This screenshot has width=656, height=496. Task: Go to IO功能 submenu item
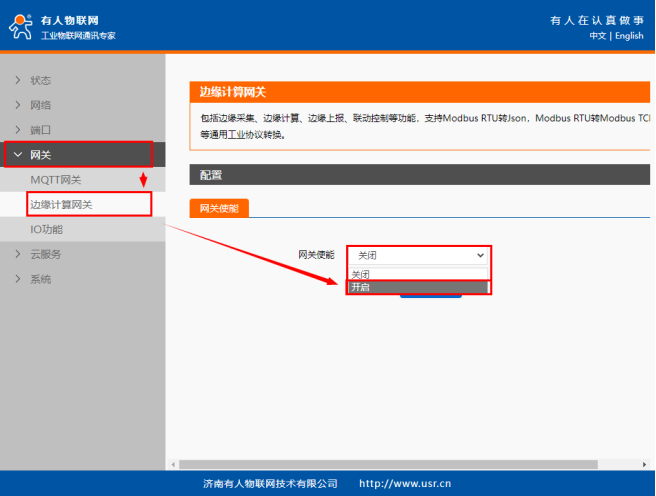(x=46, y=229)
